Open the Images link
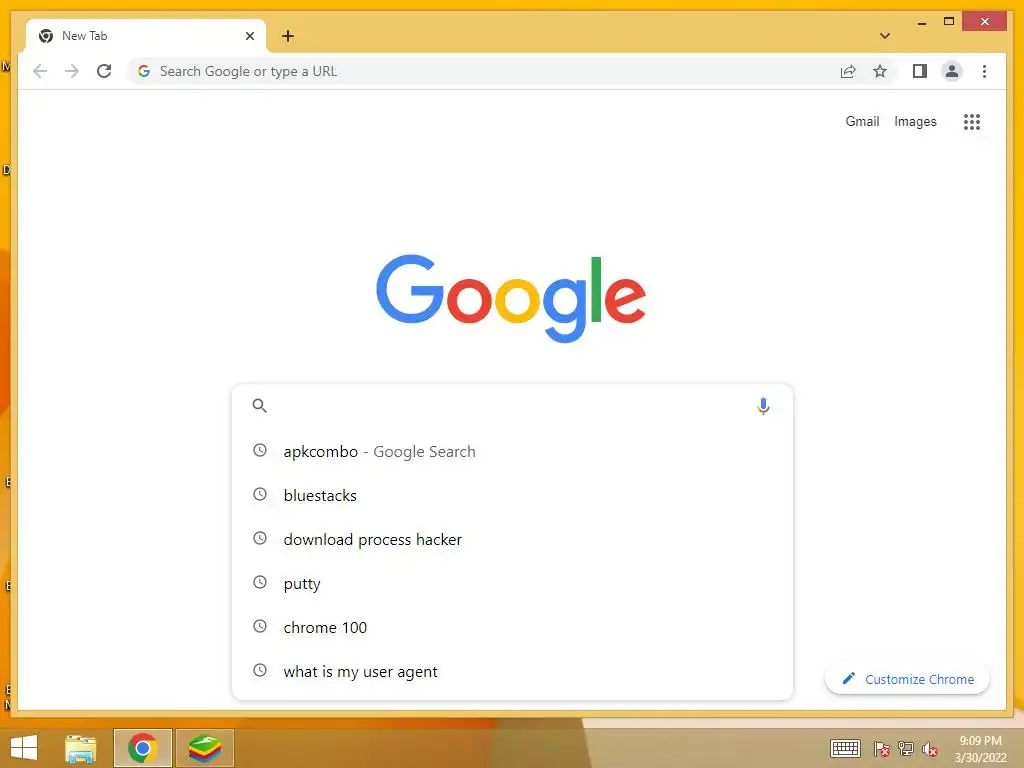This screenshot has width=1024, height=768. point(915,121)
